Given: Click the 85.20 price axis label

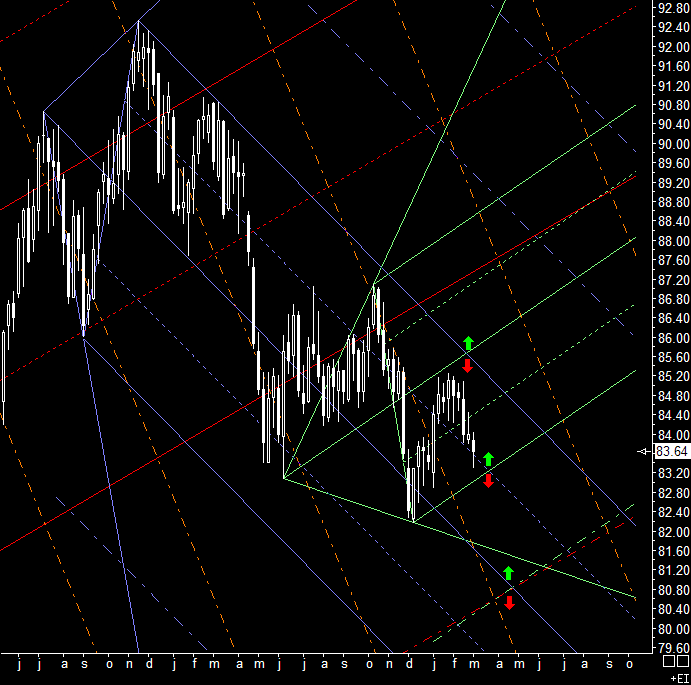Looking at the screenshot, I should pos(673,376).
